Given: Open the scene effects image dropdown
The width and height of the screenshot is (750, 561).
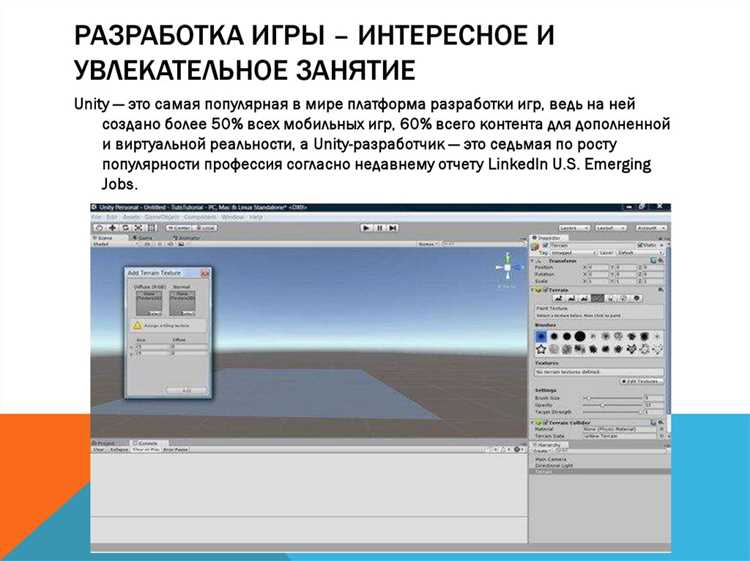Looking at the screenshot, I should coord(181,244).
